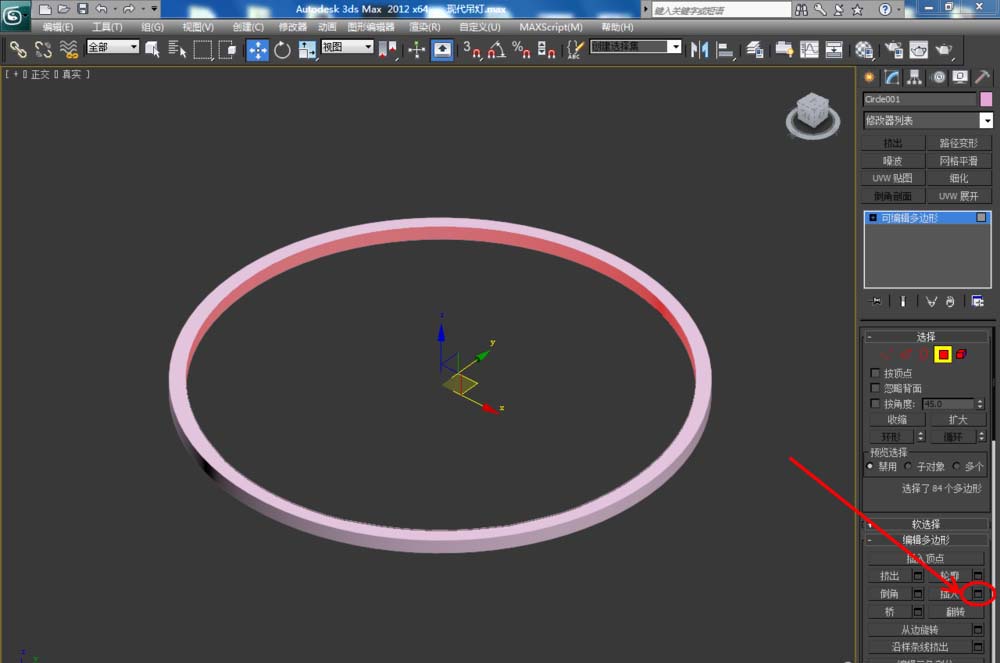
Task: Open the Material Editor icon
Action: point(864,50)
